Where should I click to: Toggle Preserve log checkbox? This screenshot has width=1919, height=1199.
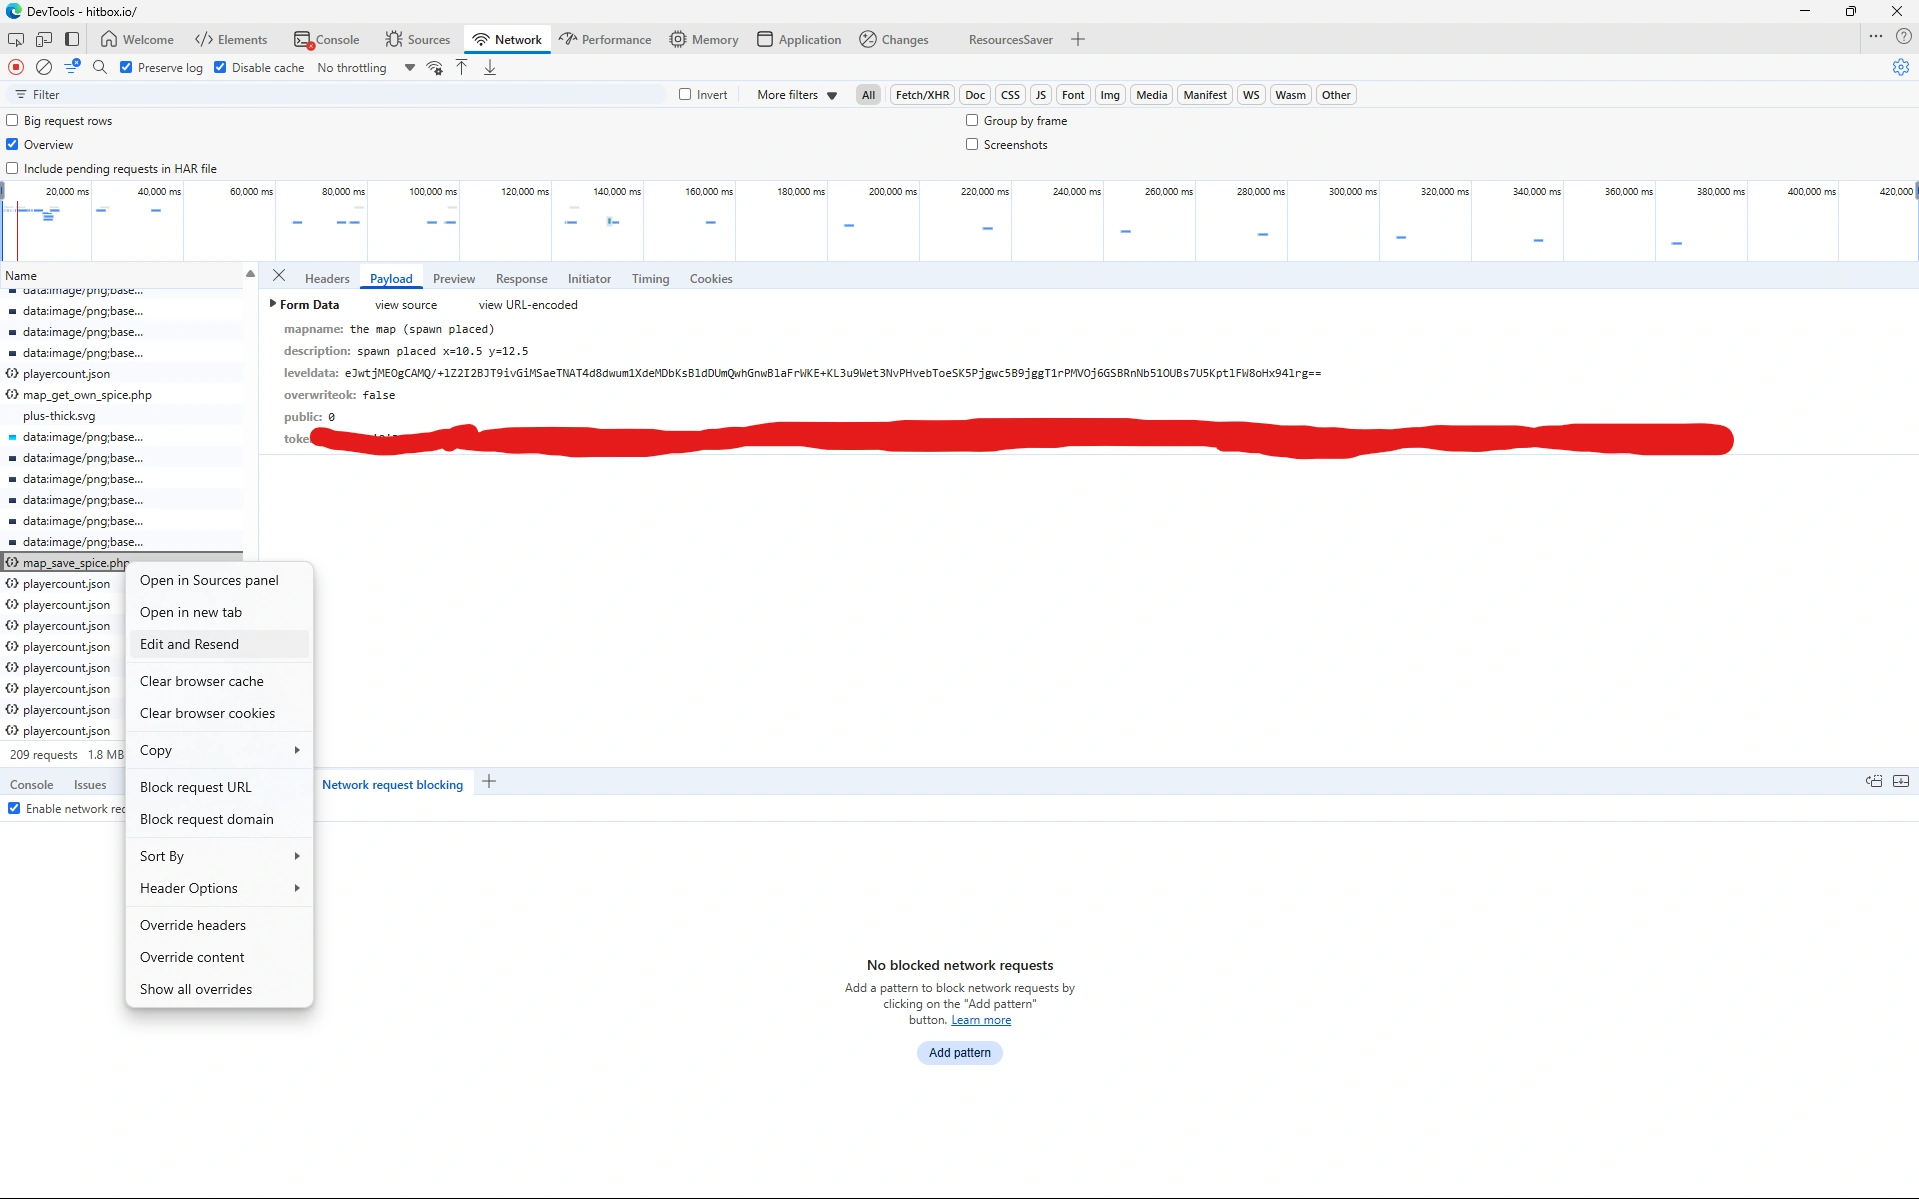(x=126, y=68)
